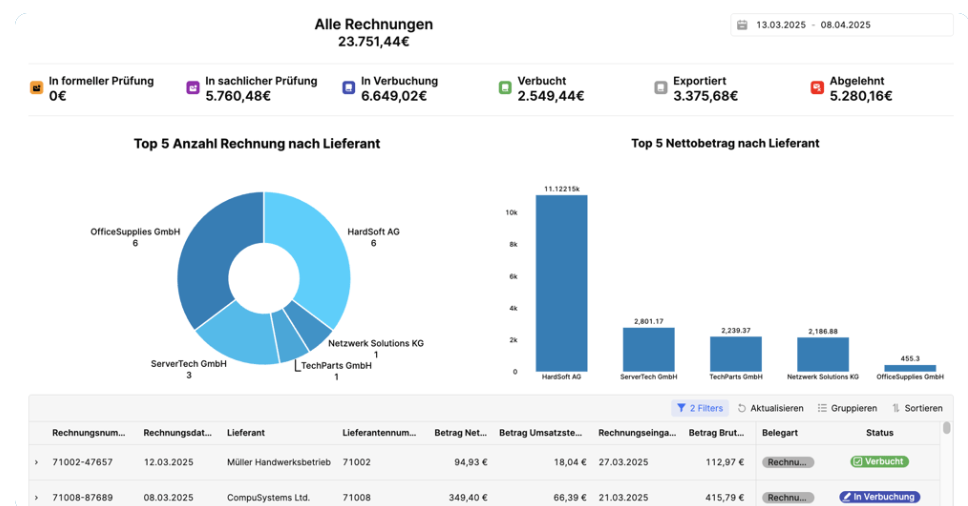
Task: Open the Sortieren sorting options
Action: 917,408
